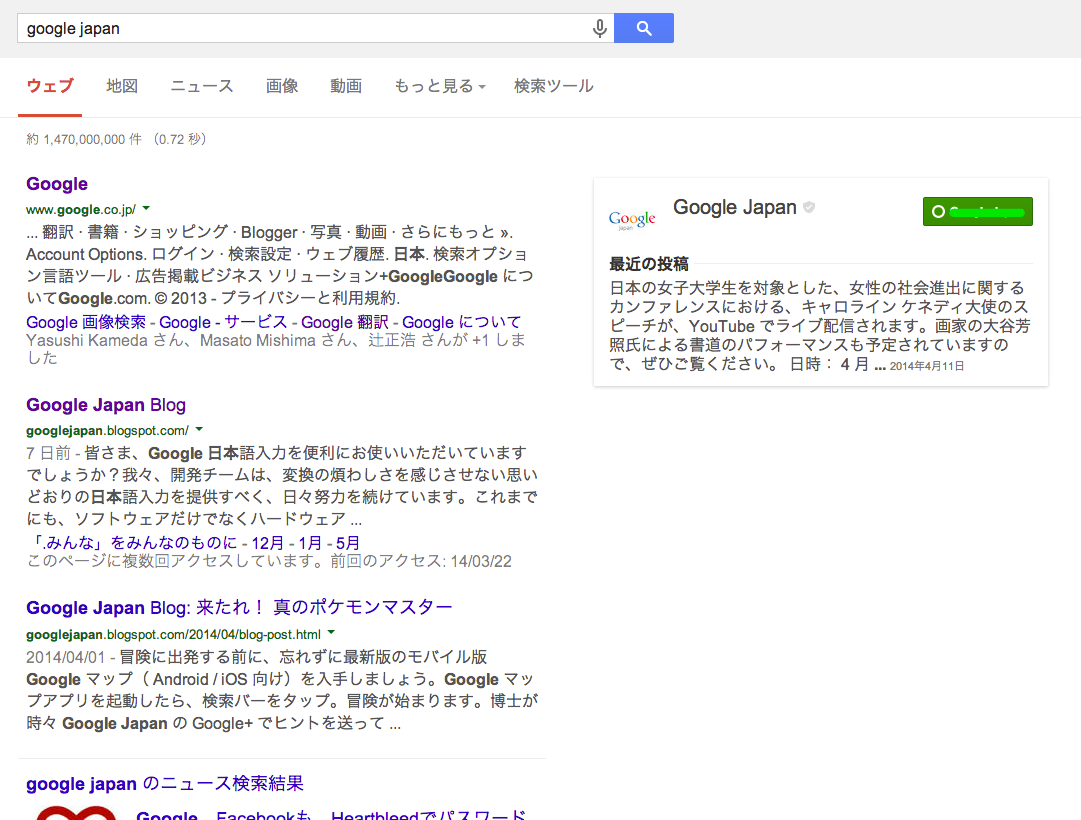Open the 検索ツール options

554,86
